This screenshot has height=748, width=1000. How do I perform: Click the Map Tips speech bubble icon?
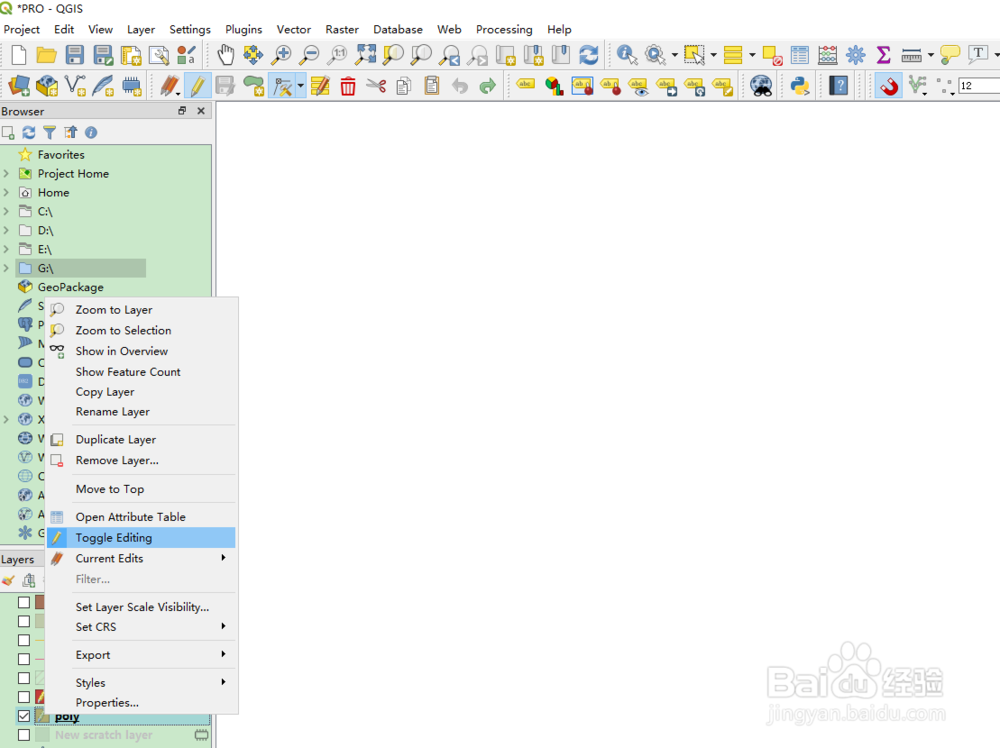click(950, 55)
